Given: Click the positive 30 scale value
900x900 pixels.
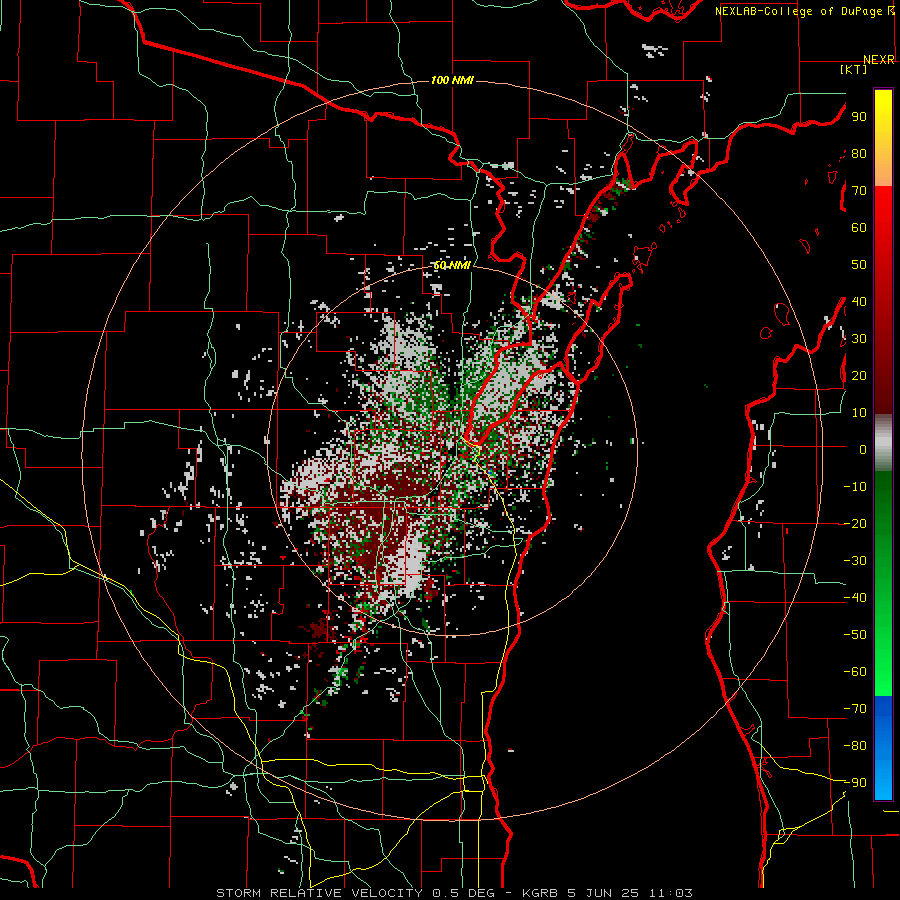Looking at the screenshot, I should 859,339.
